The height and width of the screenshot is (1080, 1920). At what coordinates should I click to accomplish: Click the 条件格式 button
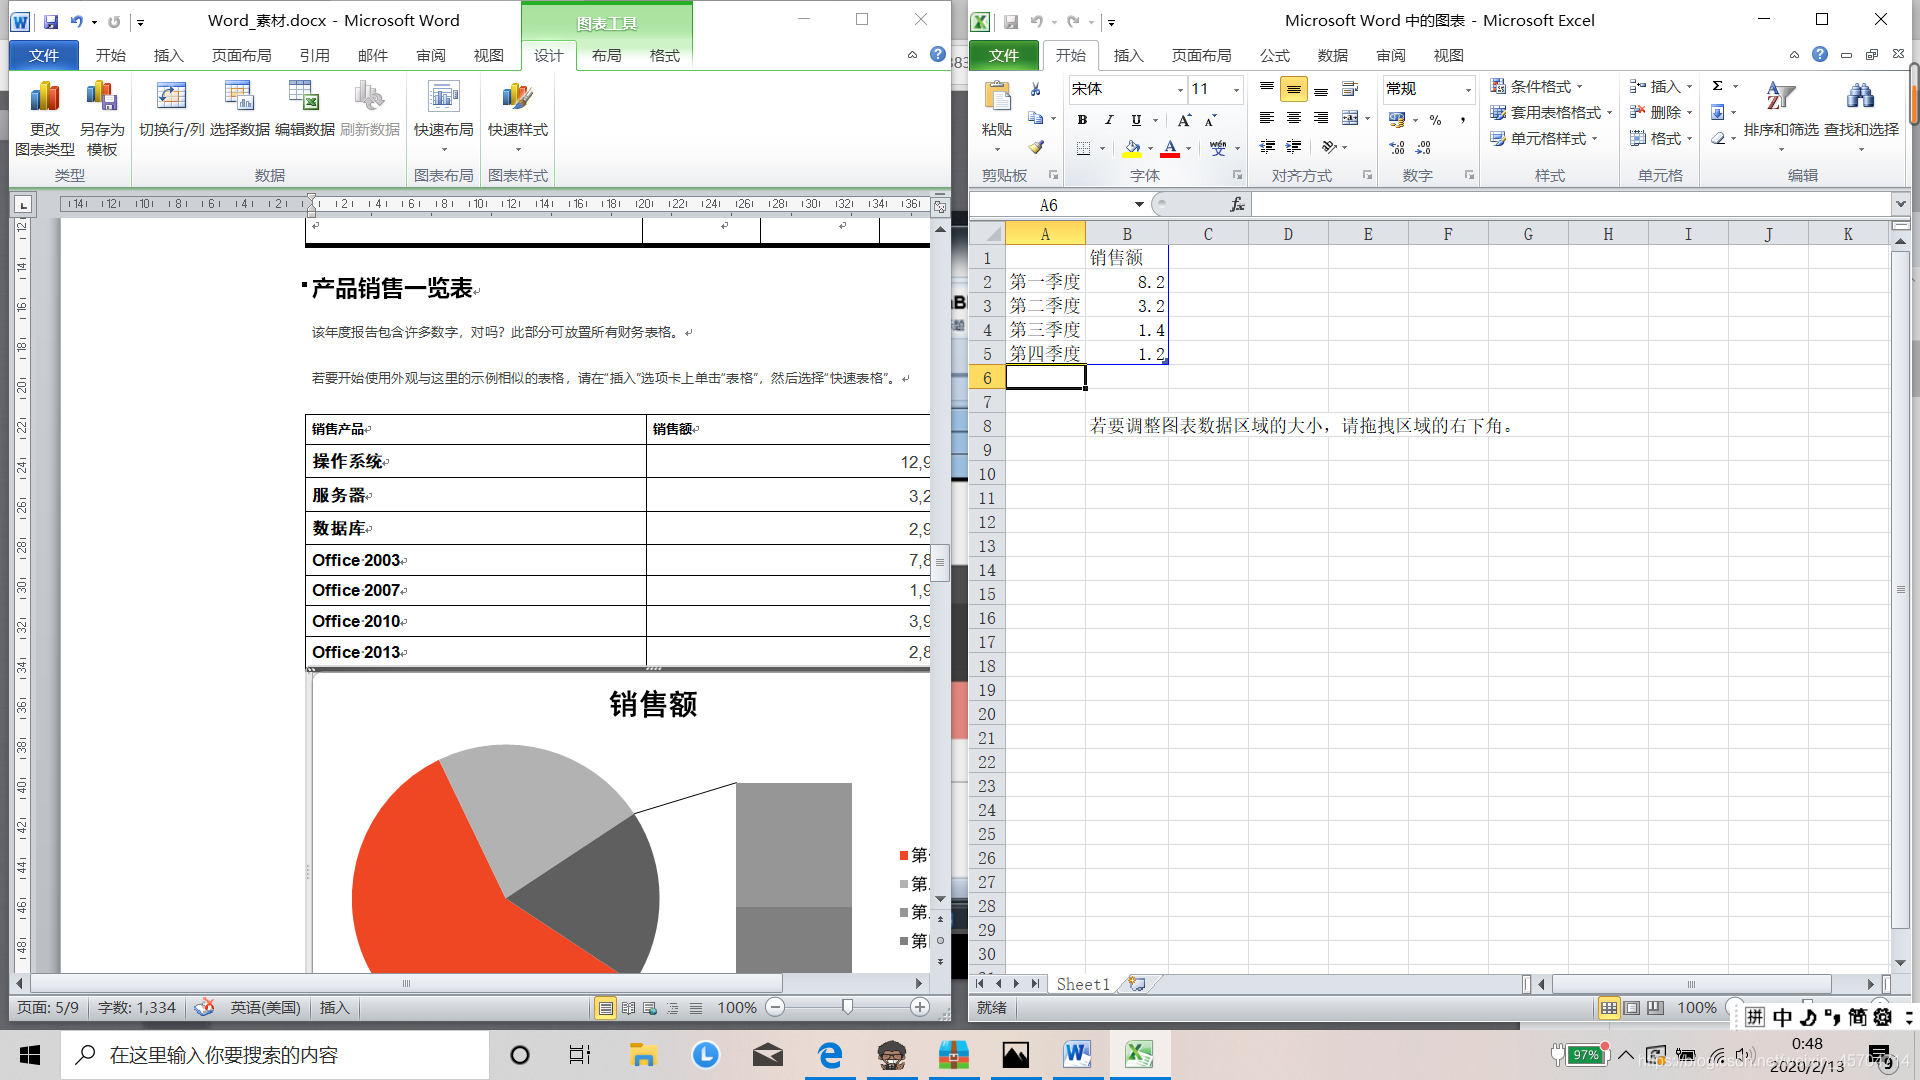pyautogui.click(x=1538, y=87)
